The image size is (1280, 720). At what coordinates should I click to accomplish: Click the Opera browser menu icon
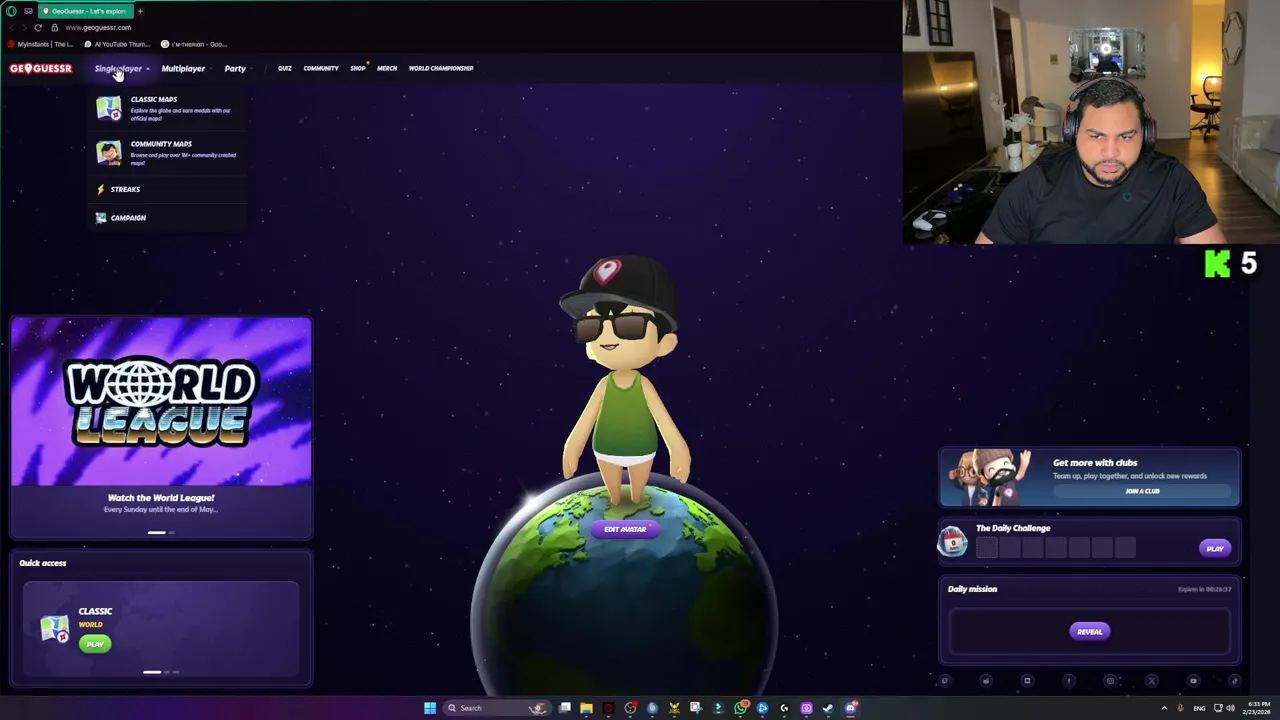click(11, 11)
